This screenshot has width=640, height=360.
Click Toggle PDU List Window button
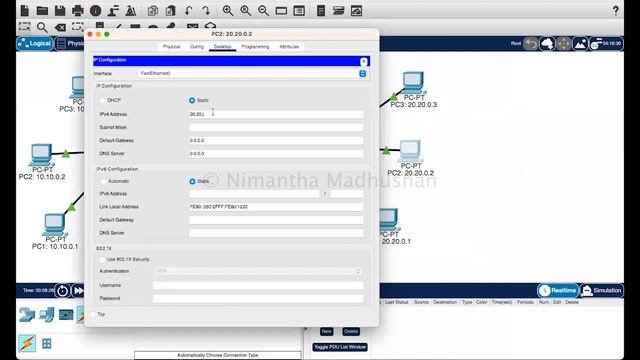coord(340,347)
